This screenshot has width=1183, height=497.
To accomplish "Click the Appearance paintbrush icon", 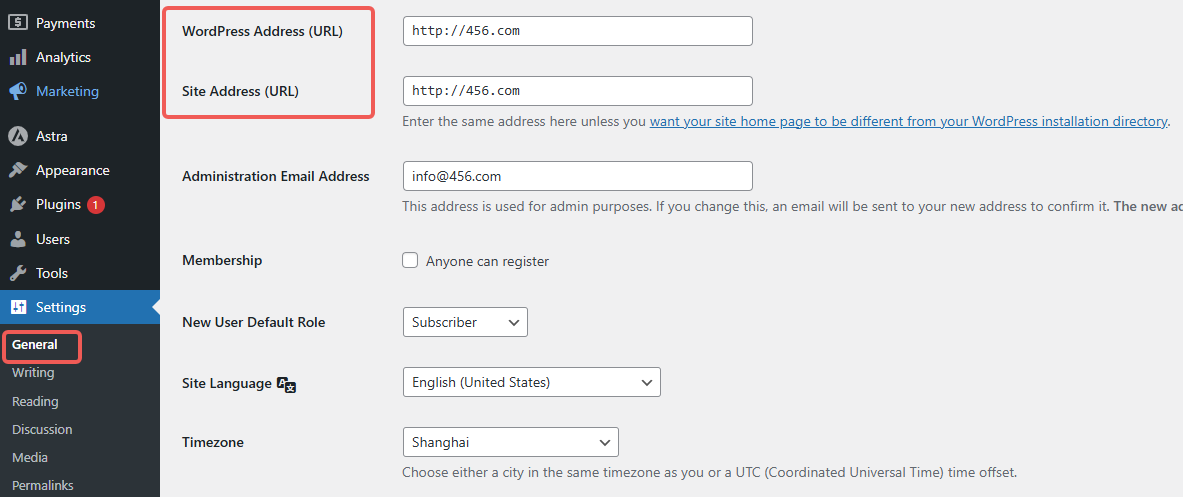I will (x=18, y=170).
